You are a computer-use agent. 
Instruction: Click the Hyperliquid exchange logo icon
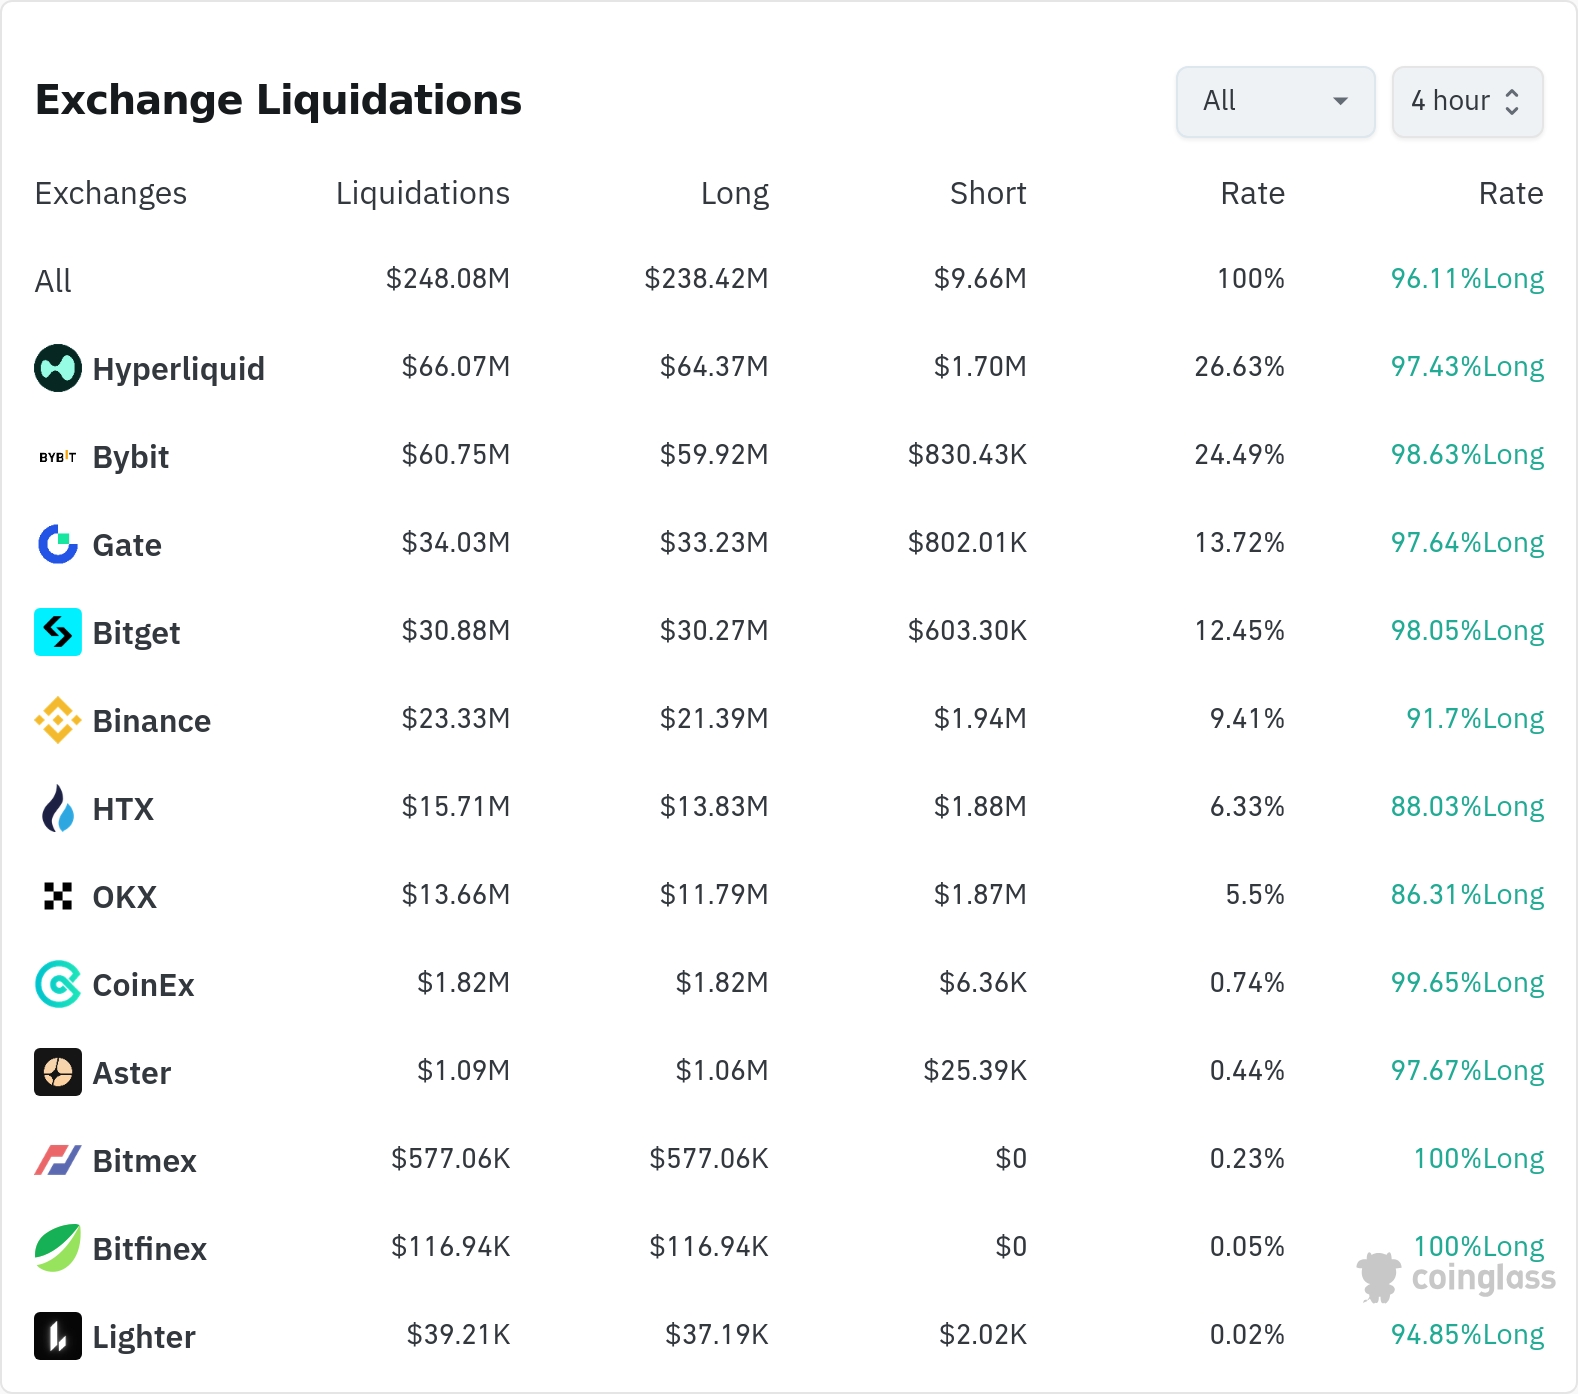point(58,368)
